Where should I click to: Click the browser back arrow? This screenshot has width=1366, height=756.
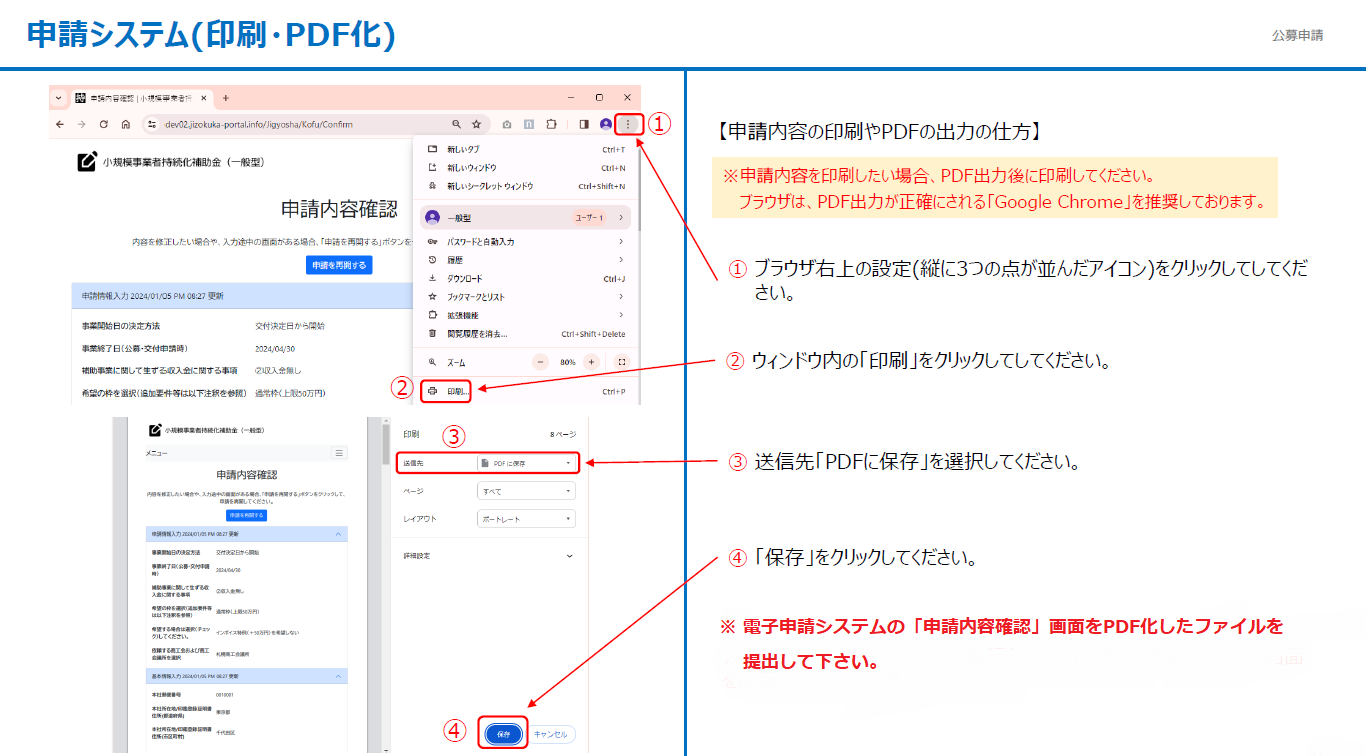tap(60, 125)
